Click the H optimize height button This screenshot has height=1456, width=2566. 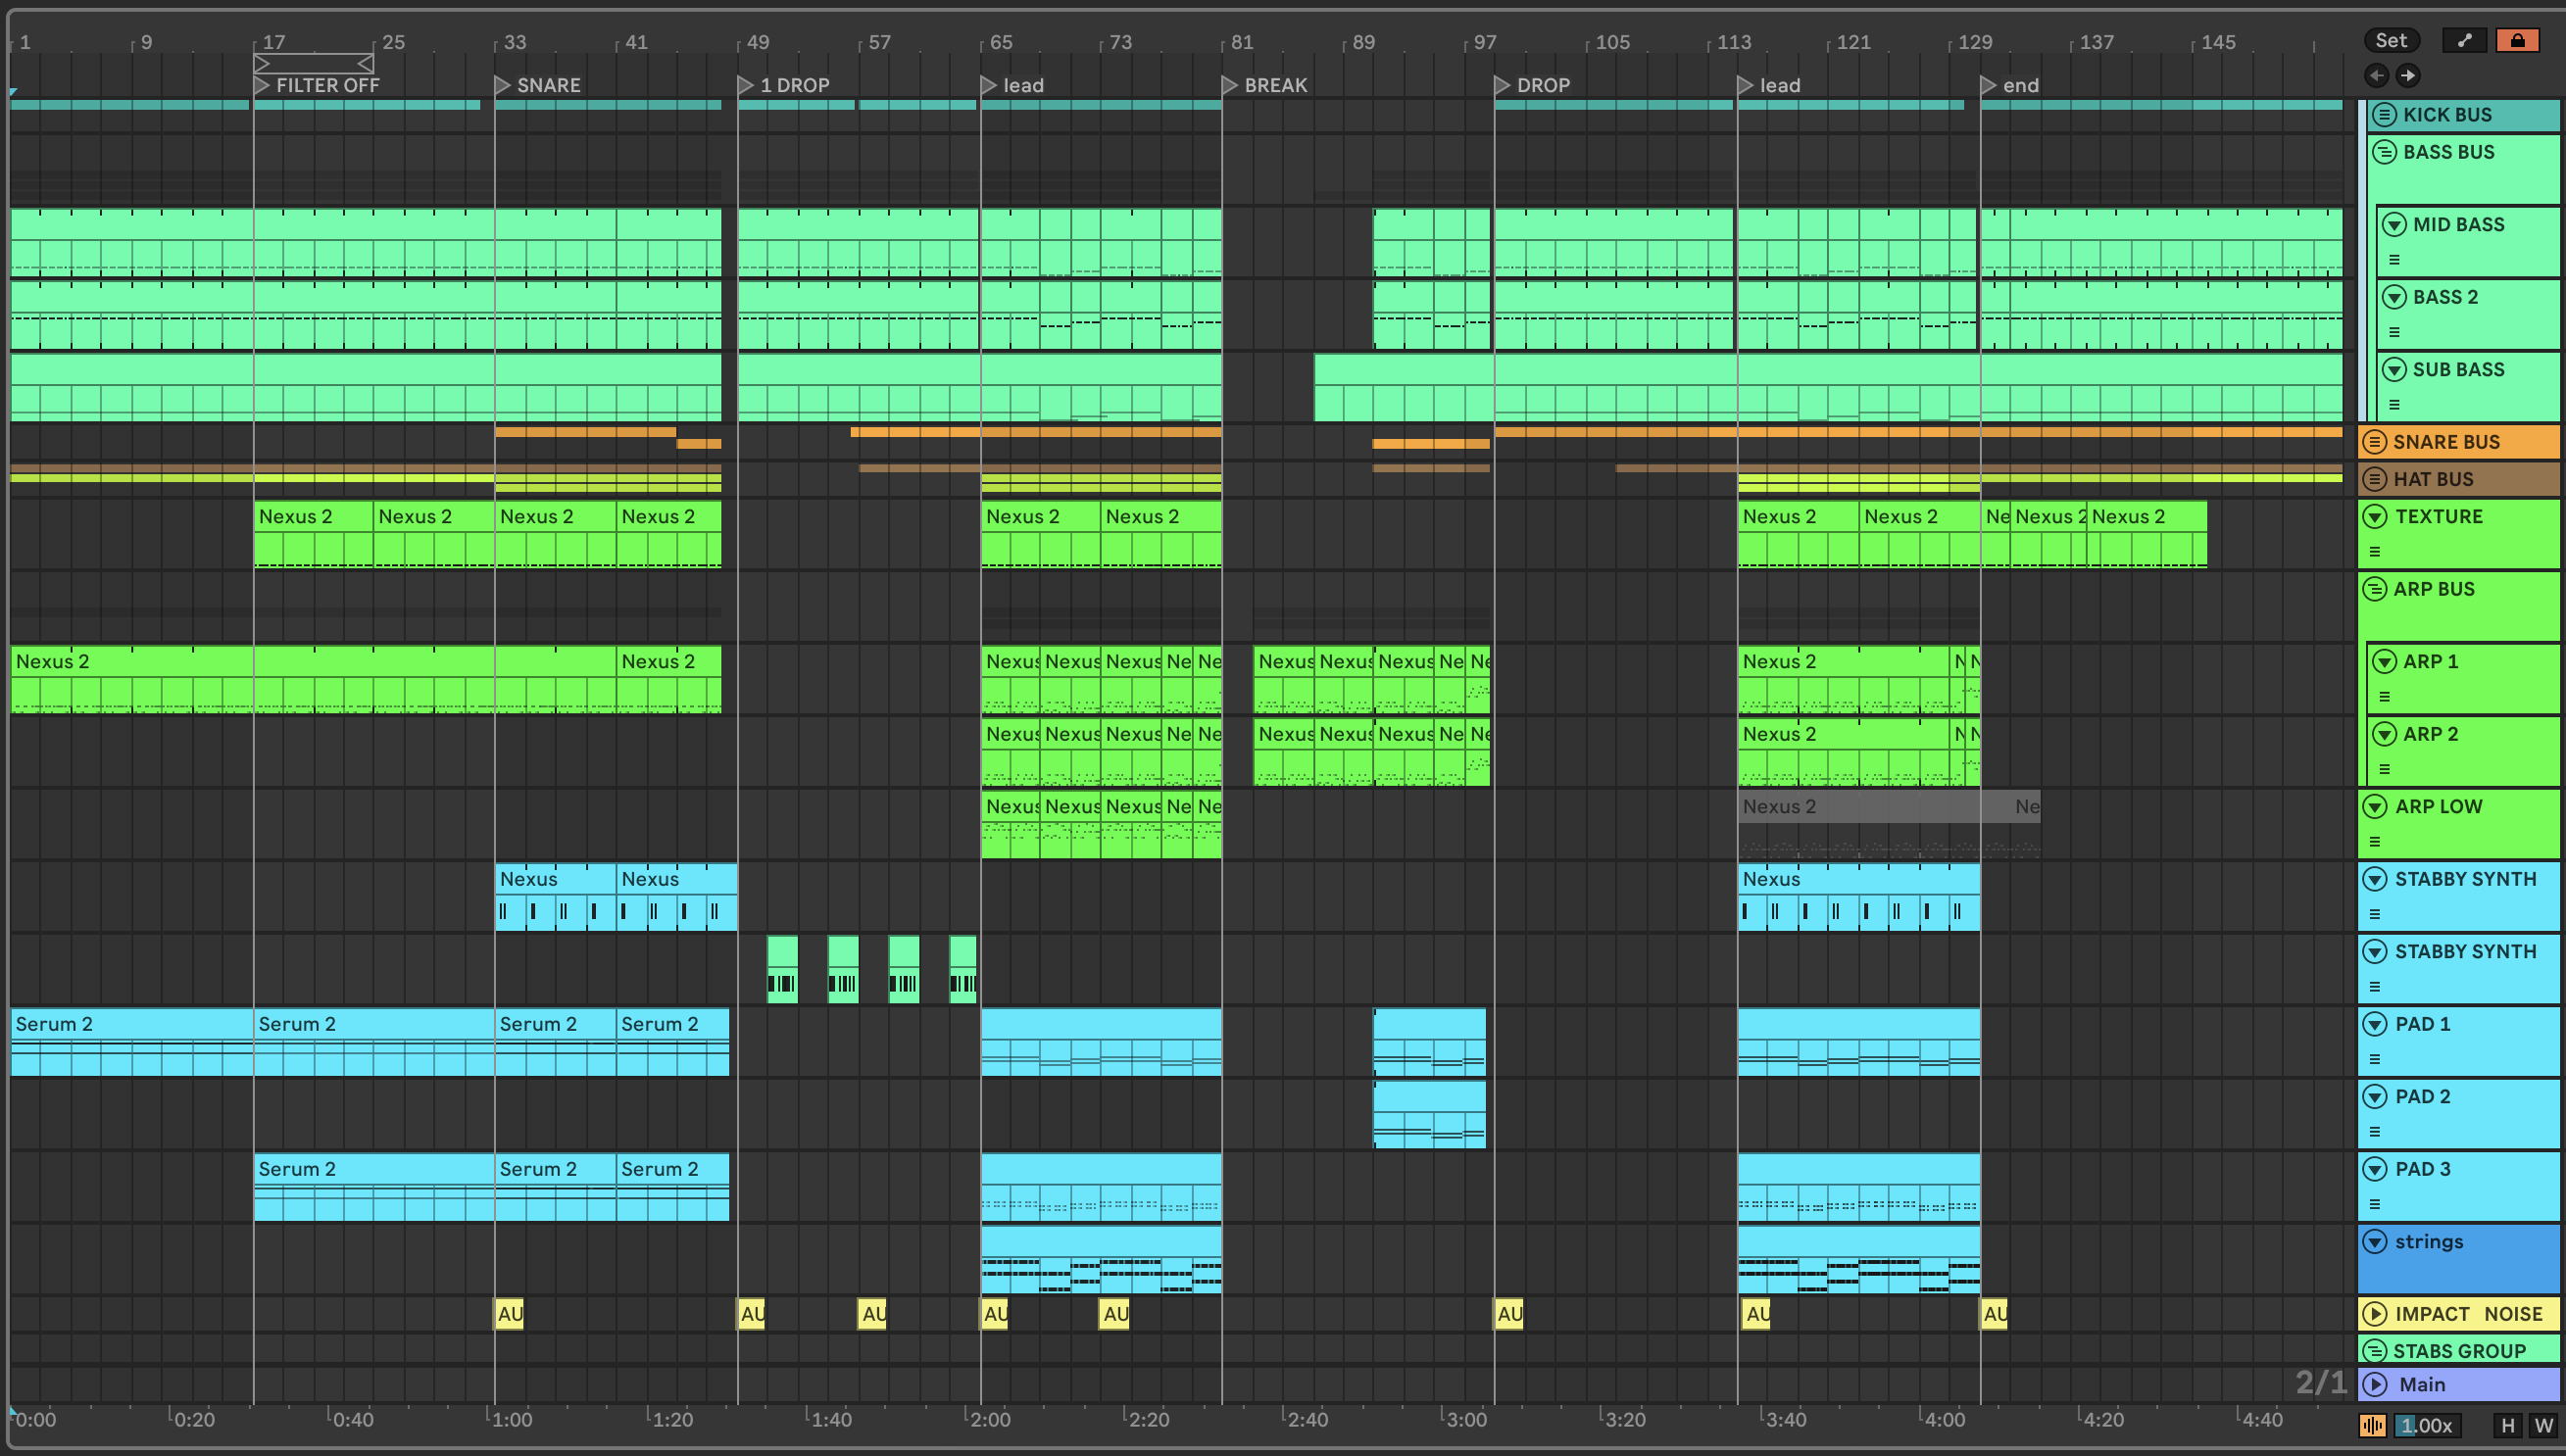tap(2507, 1425)
